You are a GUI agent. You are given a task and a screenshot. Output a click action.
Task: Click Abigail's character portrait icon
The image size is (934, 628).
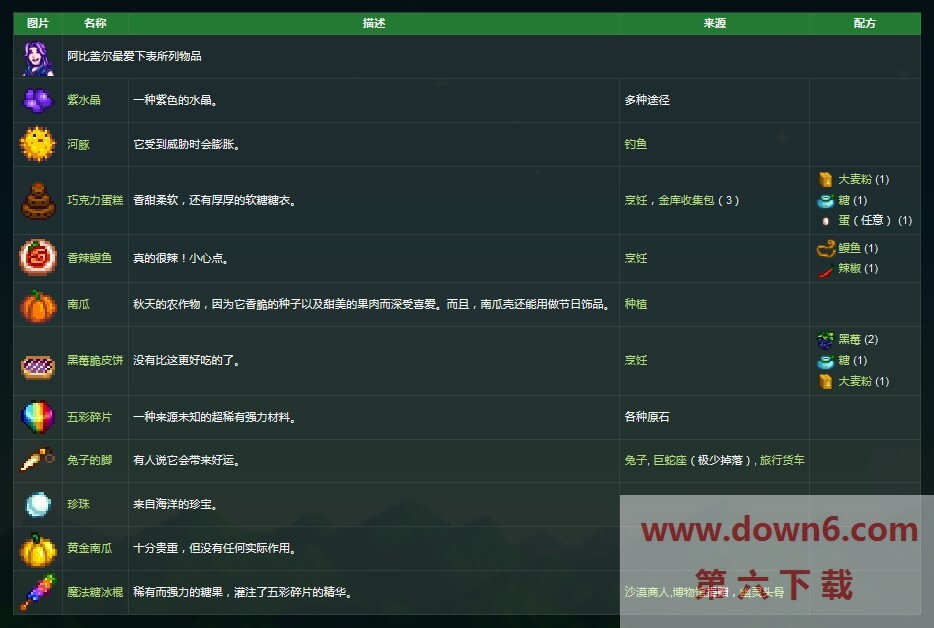[x=38, y=58]
